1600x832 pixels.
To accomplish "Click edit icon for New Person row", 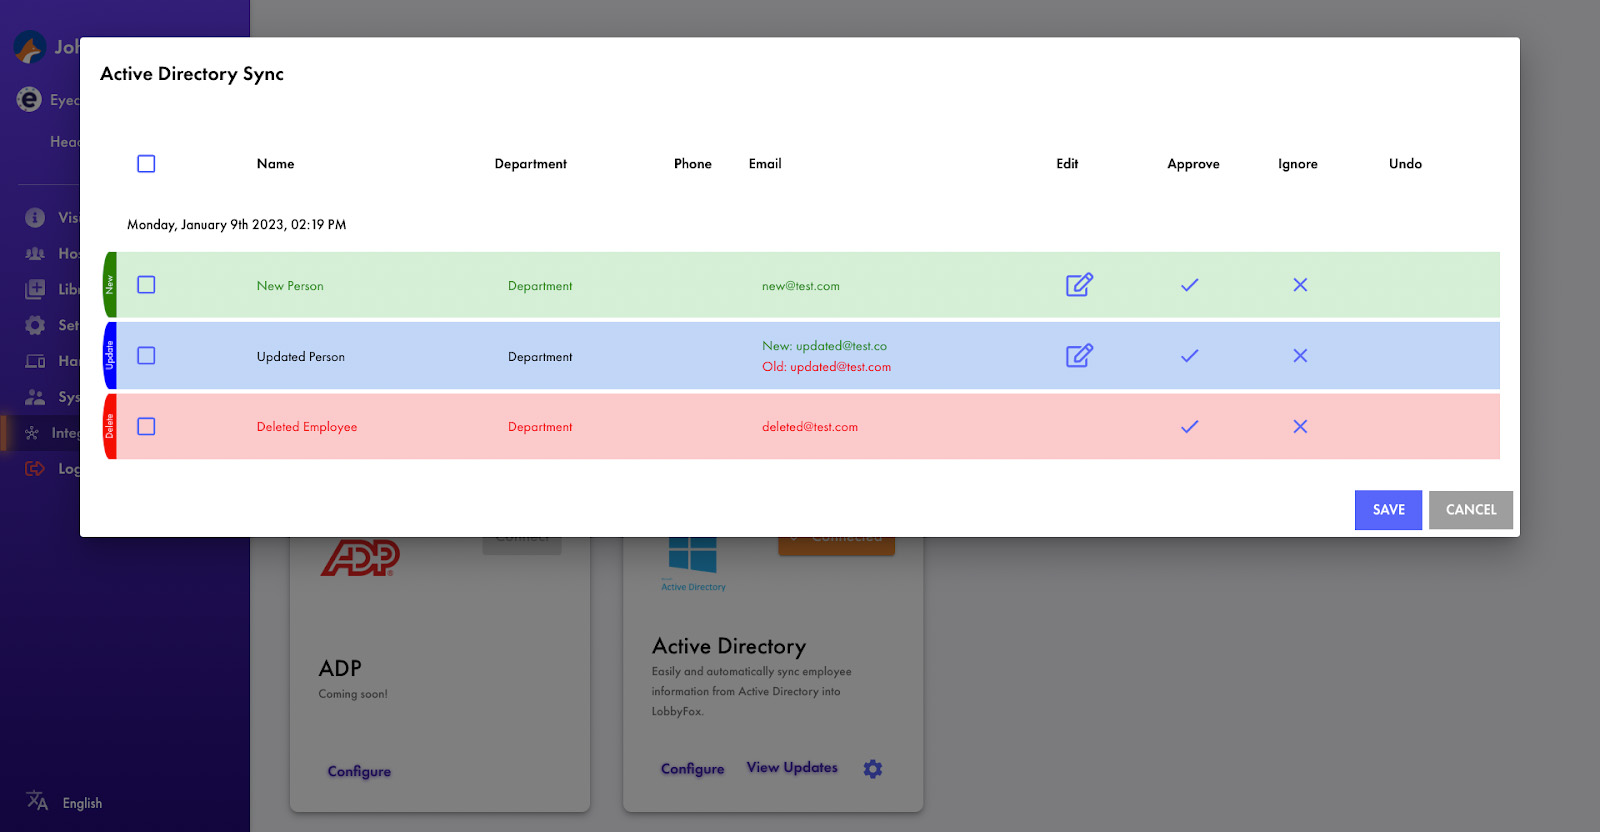I will (1079, 285).
